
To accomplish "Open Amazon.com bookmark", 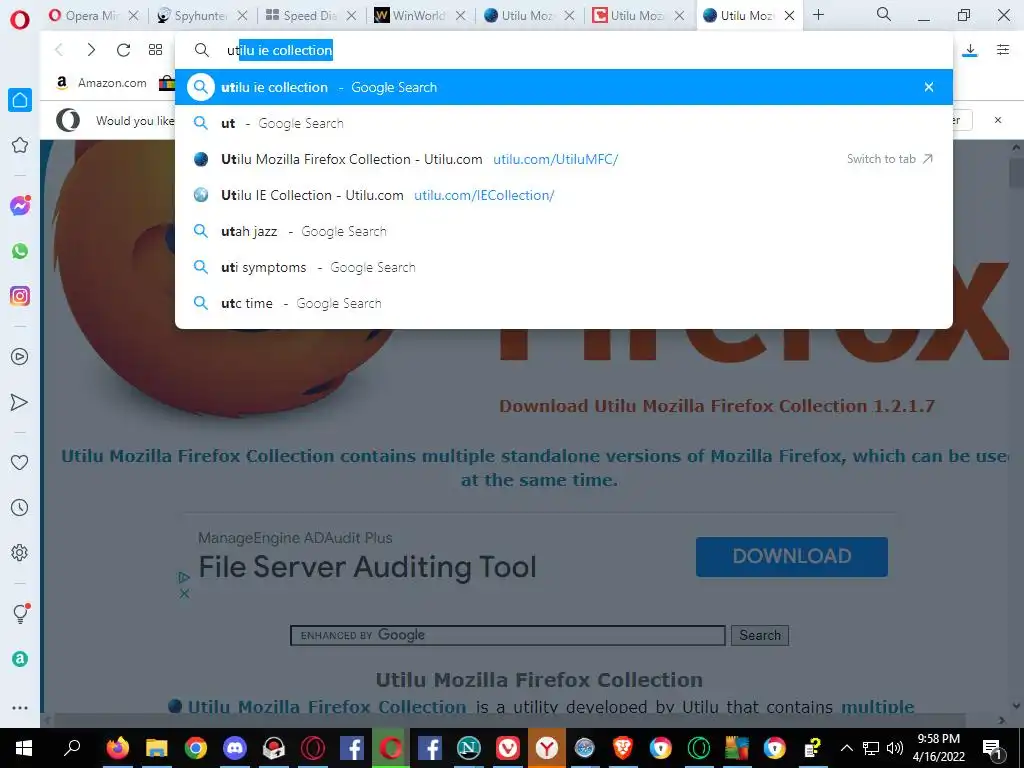I will [101, 83].
